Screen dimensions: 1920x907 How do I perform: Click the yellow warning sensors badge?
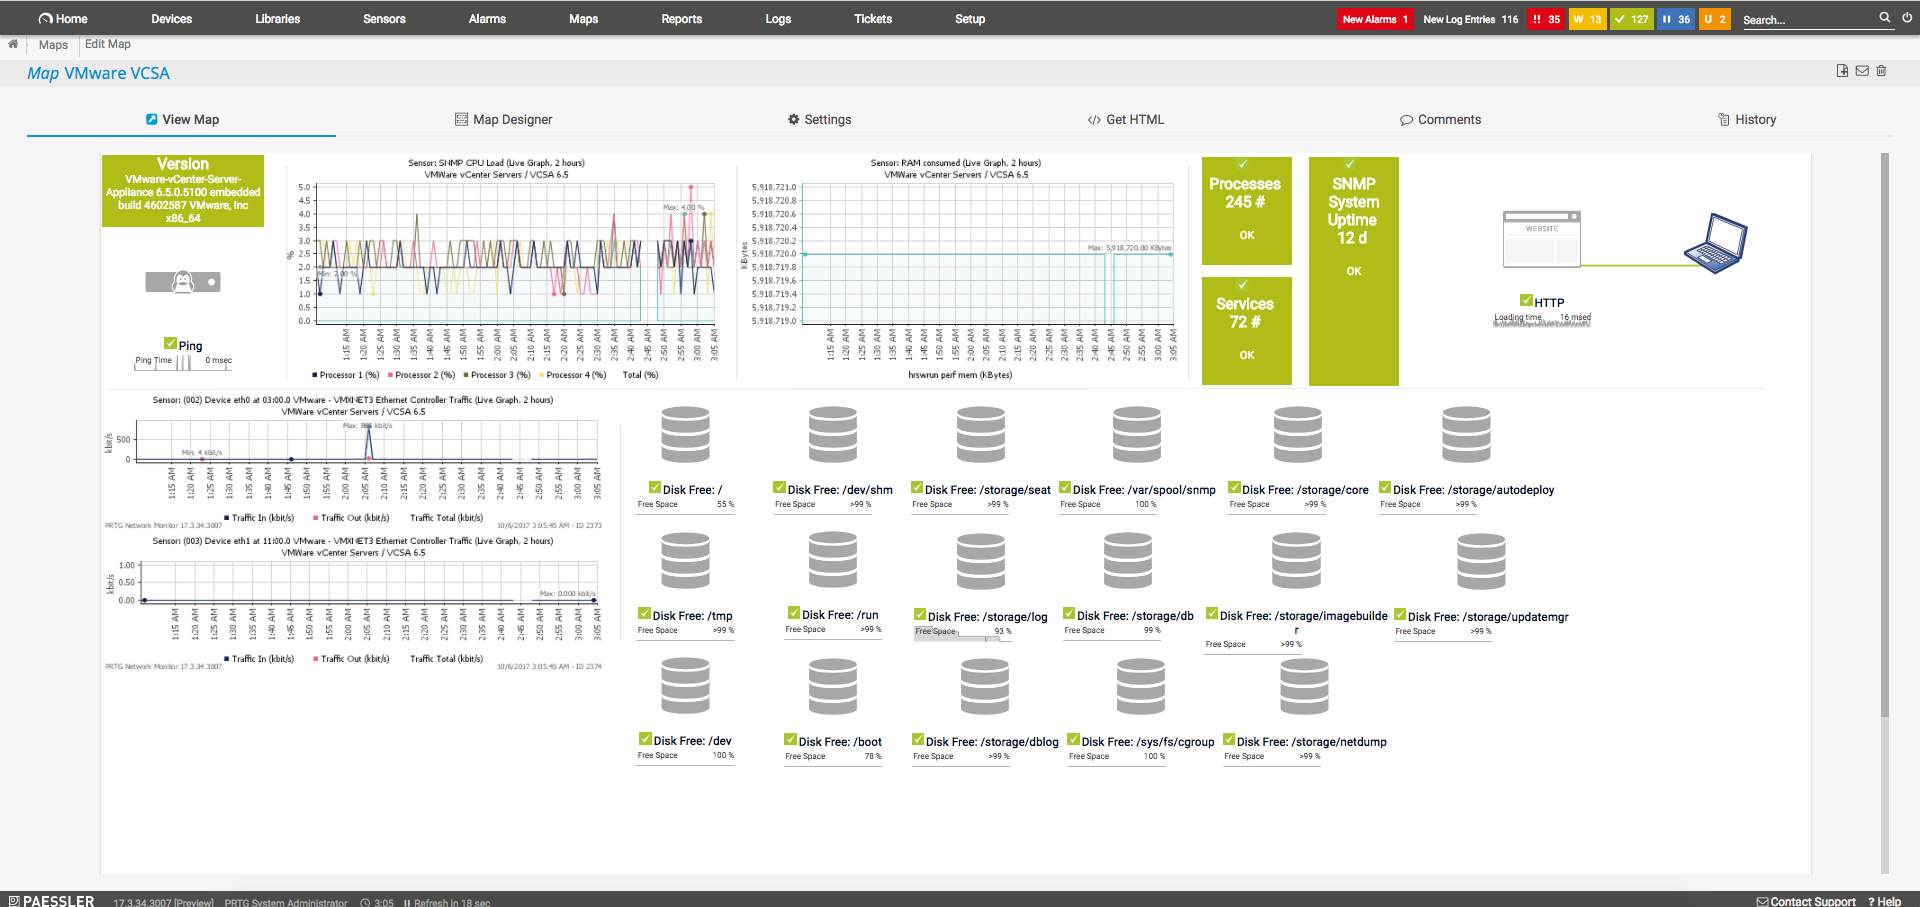pyautogui.click(x=1587, y=19)
